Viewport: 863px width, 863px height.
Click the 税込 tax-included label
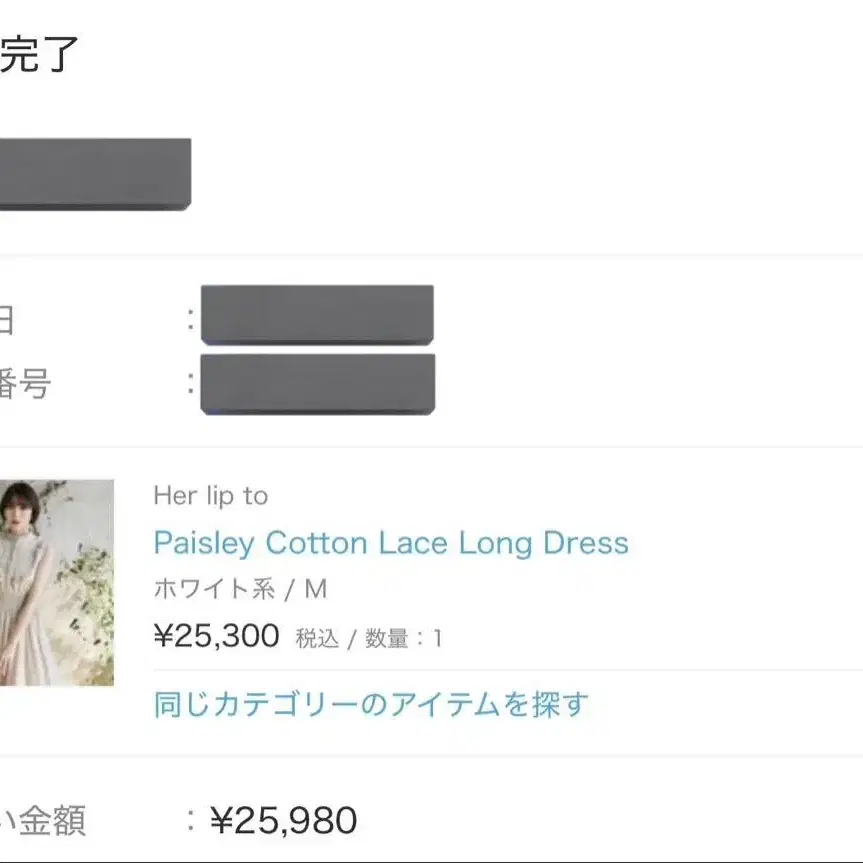tap(317, 638)
